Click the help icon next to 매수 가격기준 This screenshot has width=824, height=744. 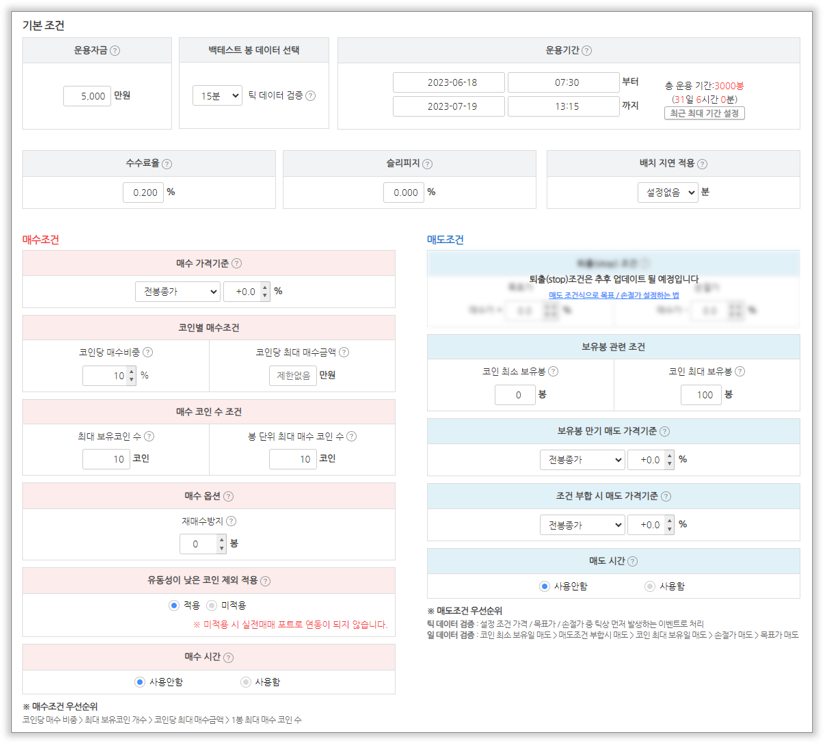[x=237, y=264]
